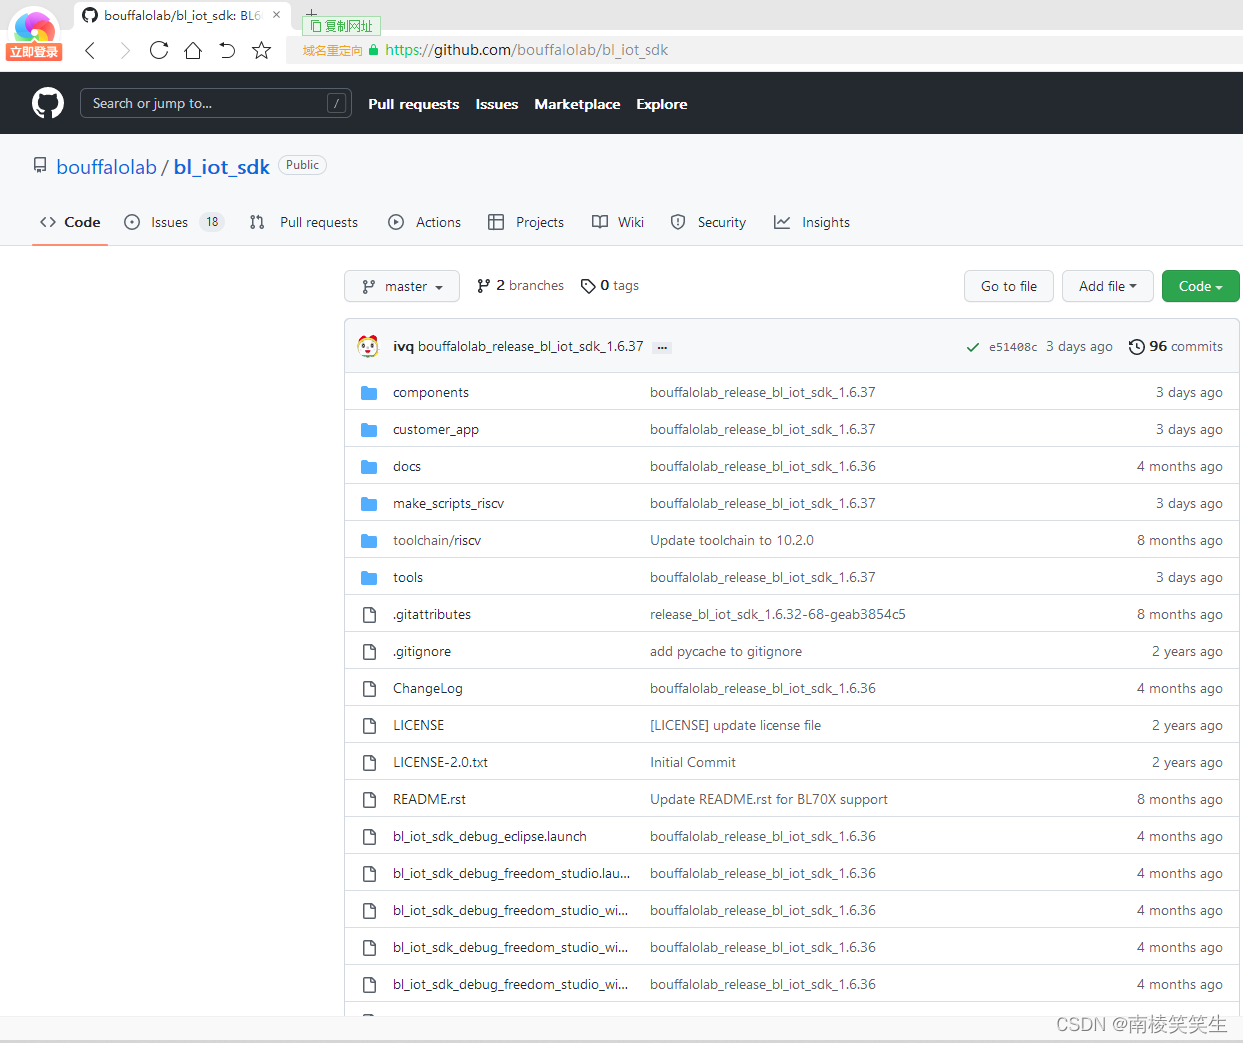Click 'Initial Commit' commit message

click(693, 763)
